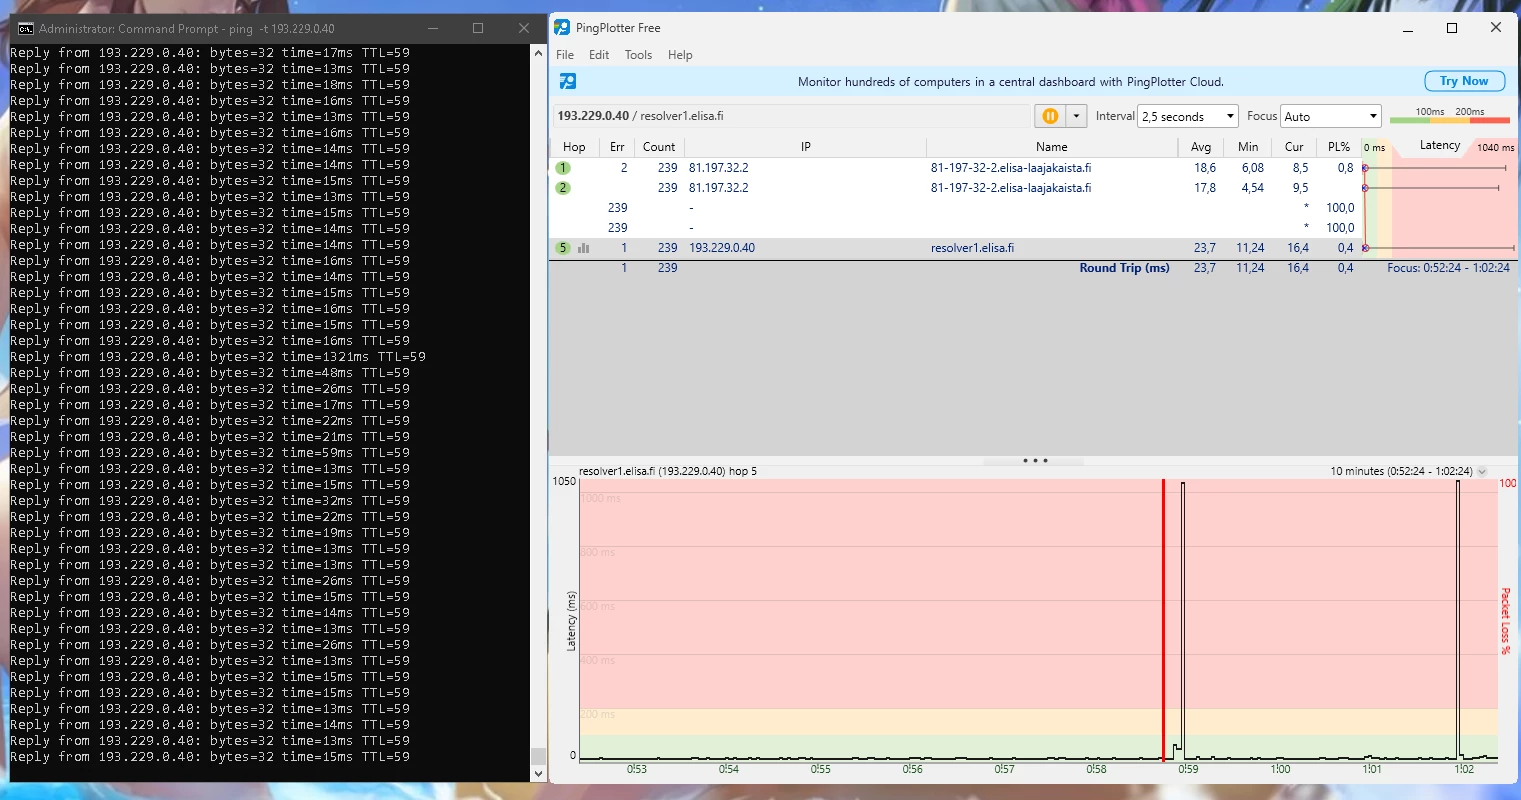Click the 0:59 time label on the graph axis
Screen dimensions: 1521x800
tap(1188, 769)
